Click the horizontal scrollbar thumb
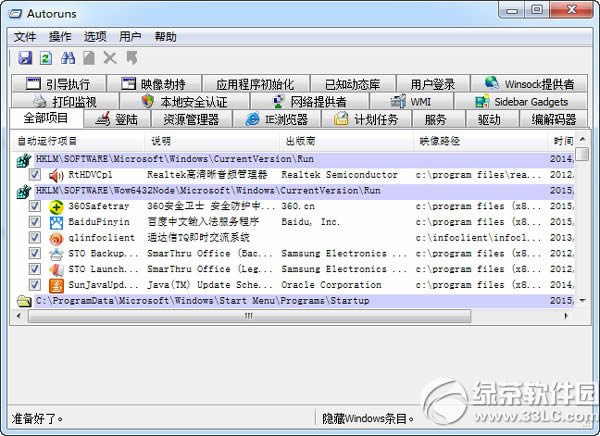Viewport: 600px width, 436px height. click(x=249, y=316)
